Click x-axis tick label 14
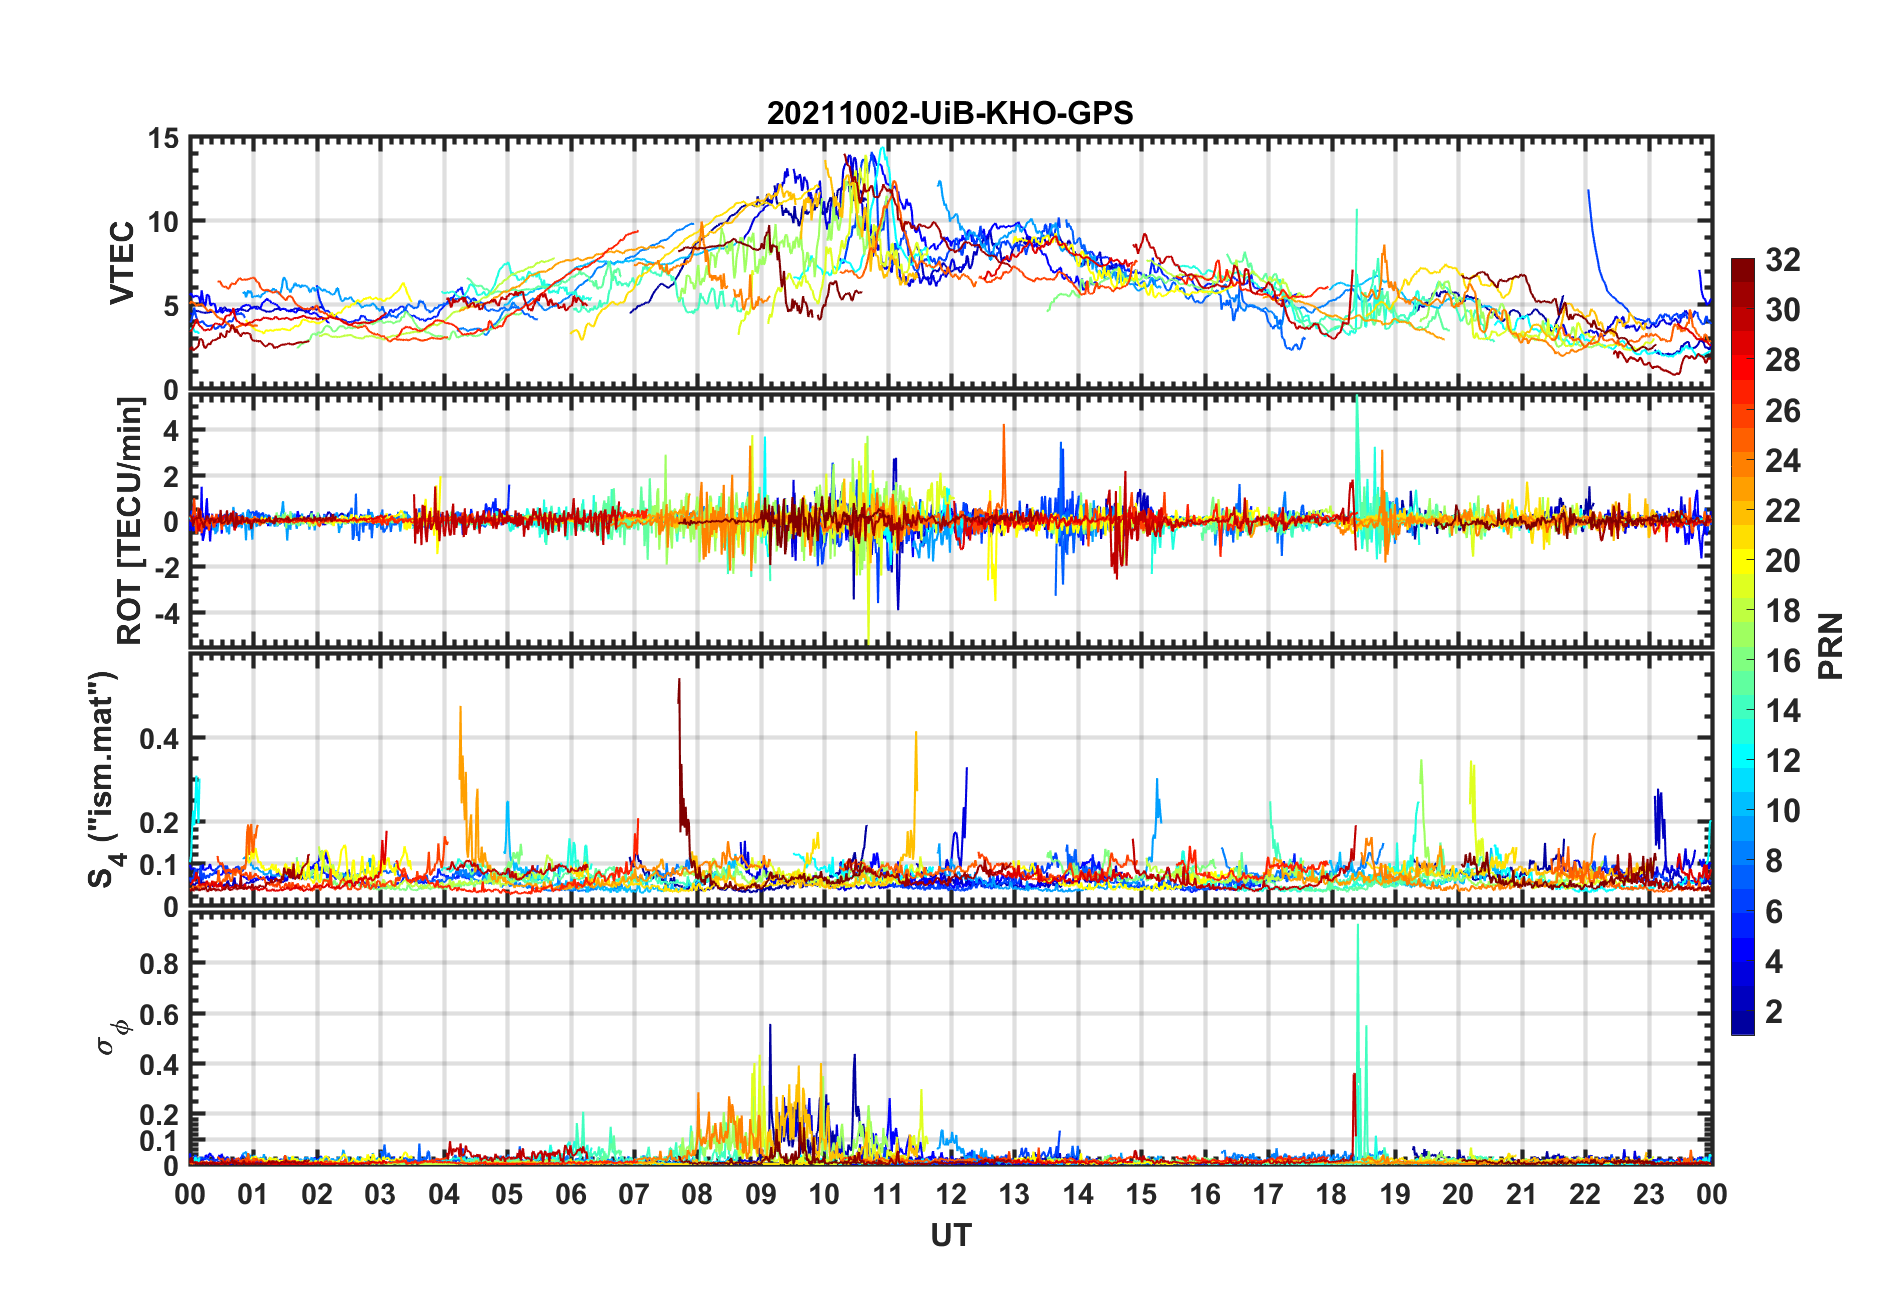Viewport: 1902px width, 1292px height. click(x=1078, y=1194)
